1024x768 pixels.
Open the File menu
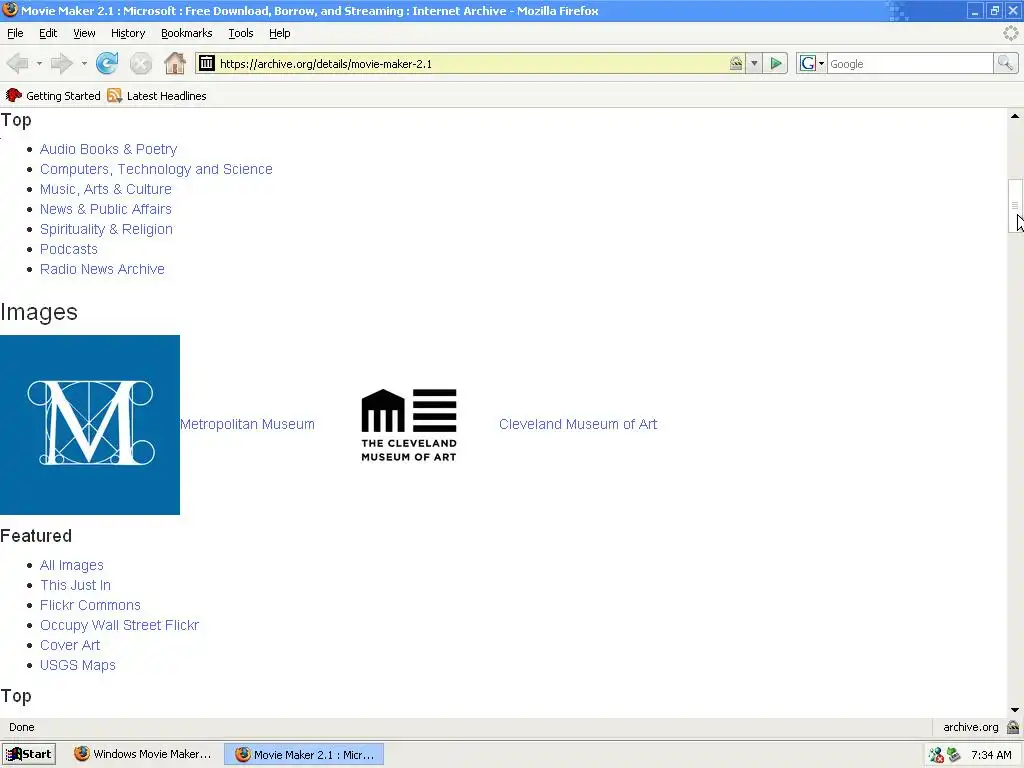tap(15, 33)
